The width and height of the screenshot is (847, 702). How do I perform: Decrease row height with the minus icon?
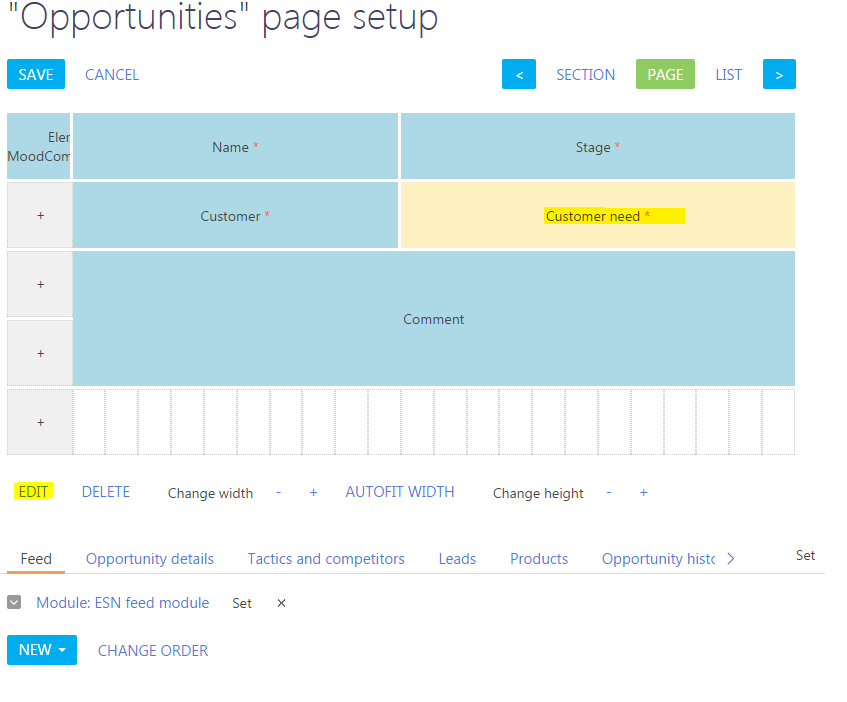point(608,492)
